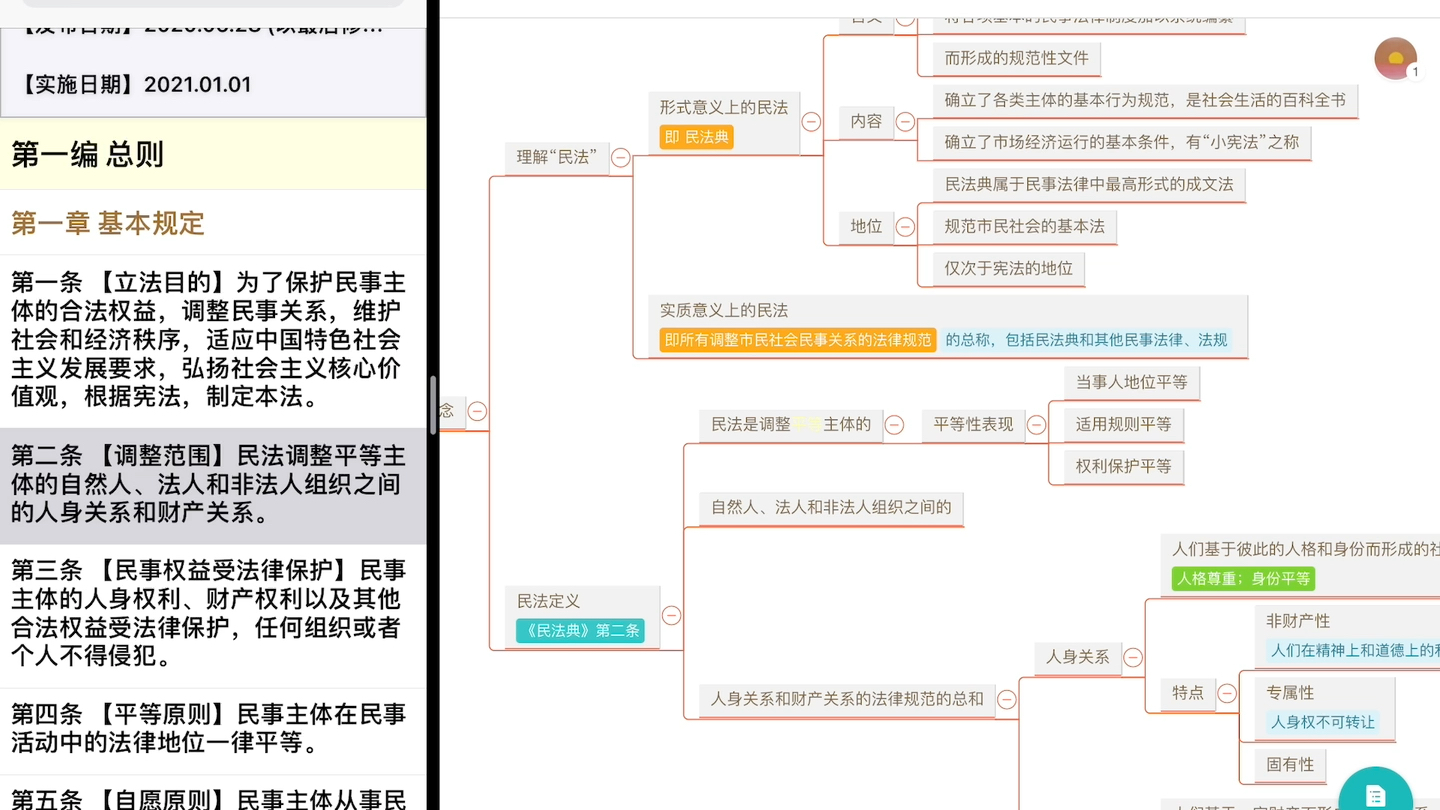The image size is (1440, 810).
Task: Select the 固有性 node
Action: point(1290,765)
